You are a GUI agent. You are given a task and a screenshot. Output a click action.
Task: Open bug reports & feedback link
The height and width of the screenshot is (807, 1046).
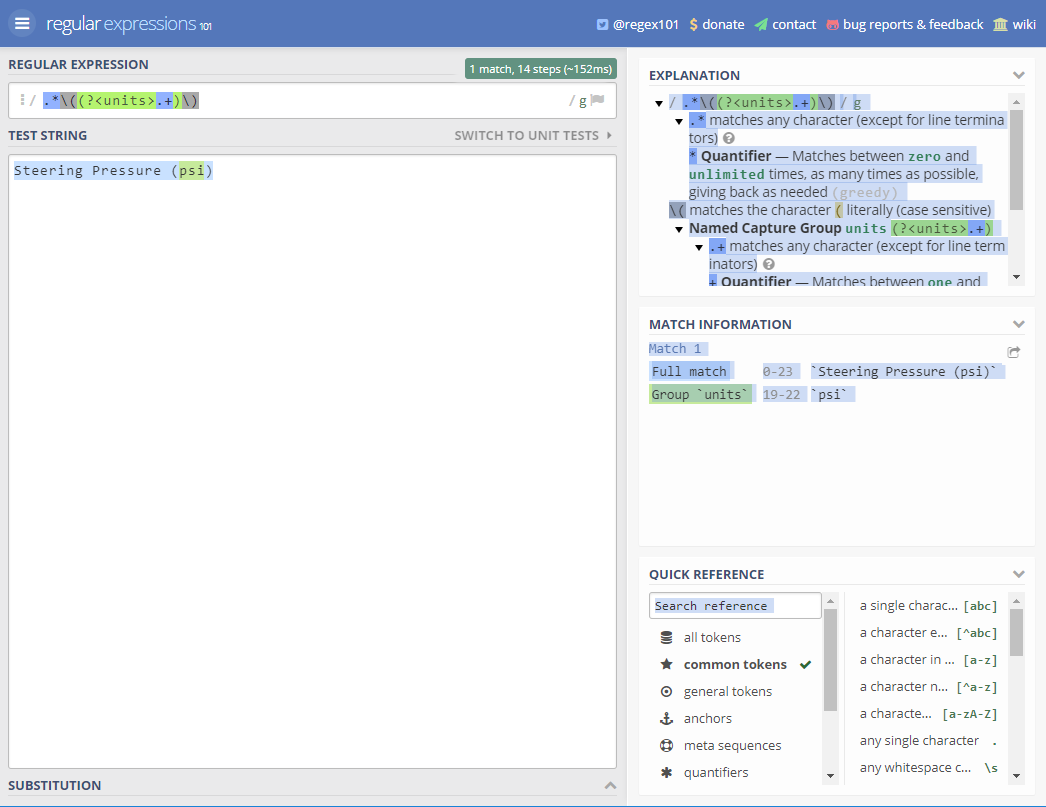(905, 24)
